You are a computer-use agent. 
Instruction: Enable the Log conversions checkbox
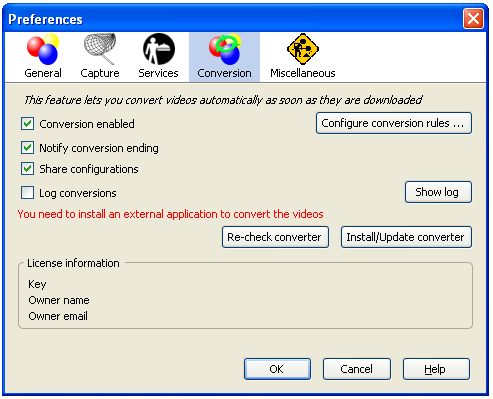pyautogui.click(x=27, y=193)
